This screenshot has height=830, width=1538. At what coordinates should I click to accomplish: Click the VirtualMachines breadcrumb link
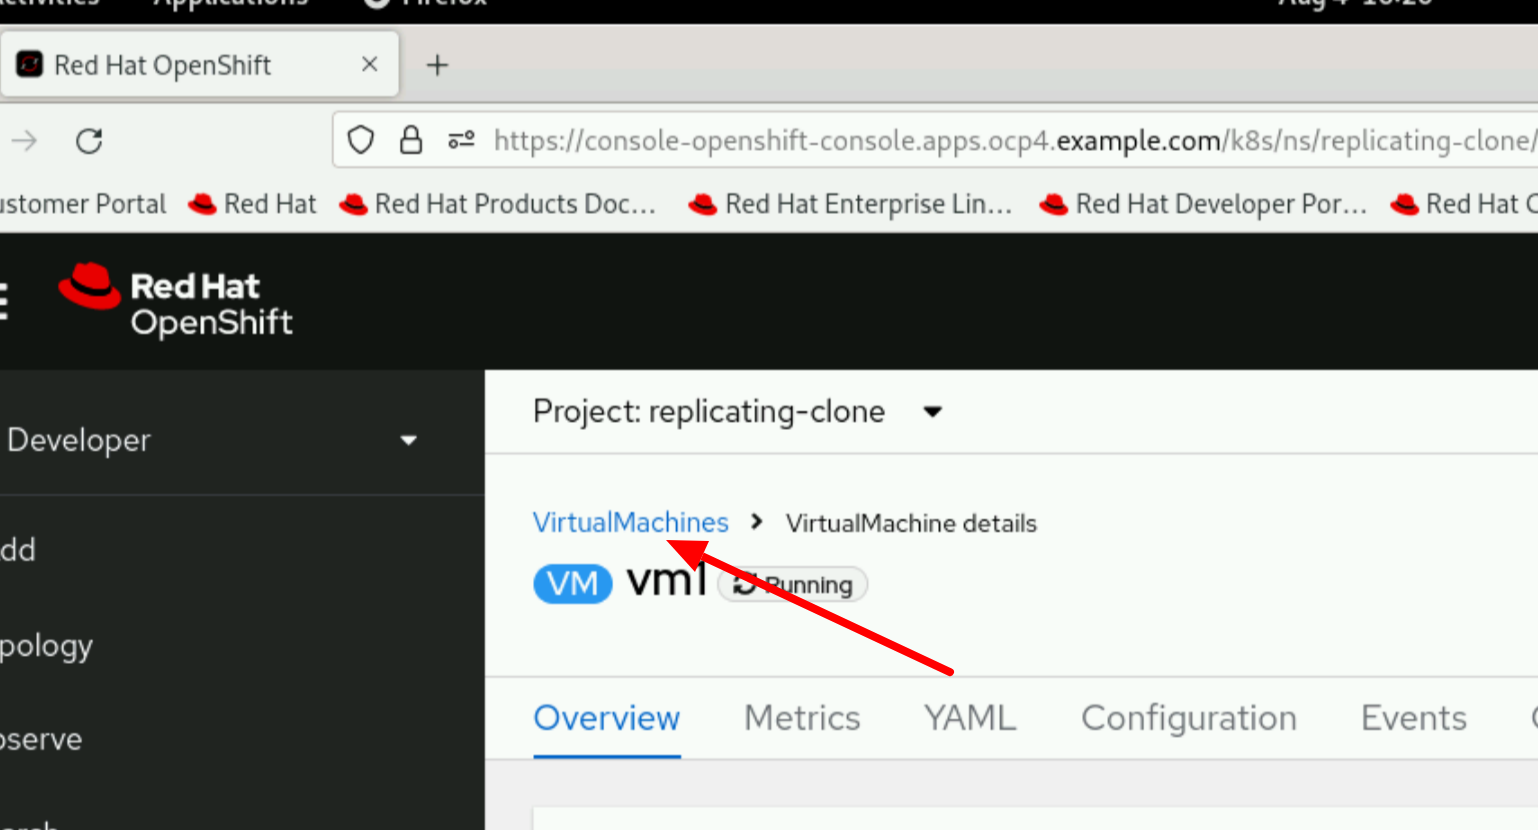(630, 523)
